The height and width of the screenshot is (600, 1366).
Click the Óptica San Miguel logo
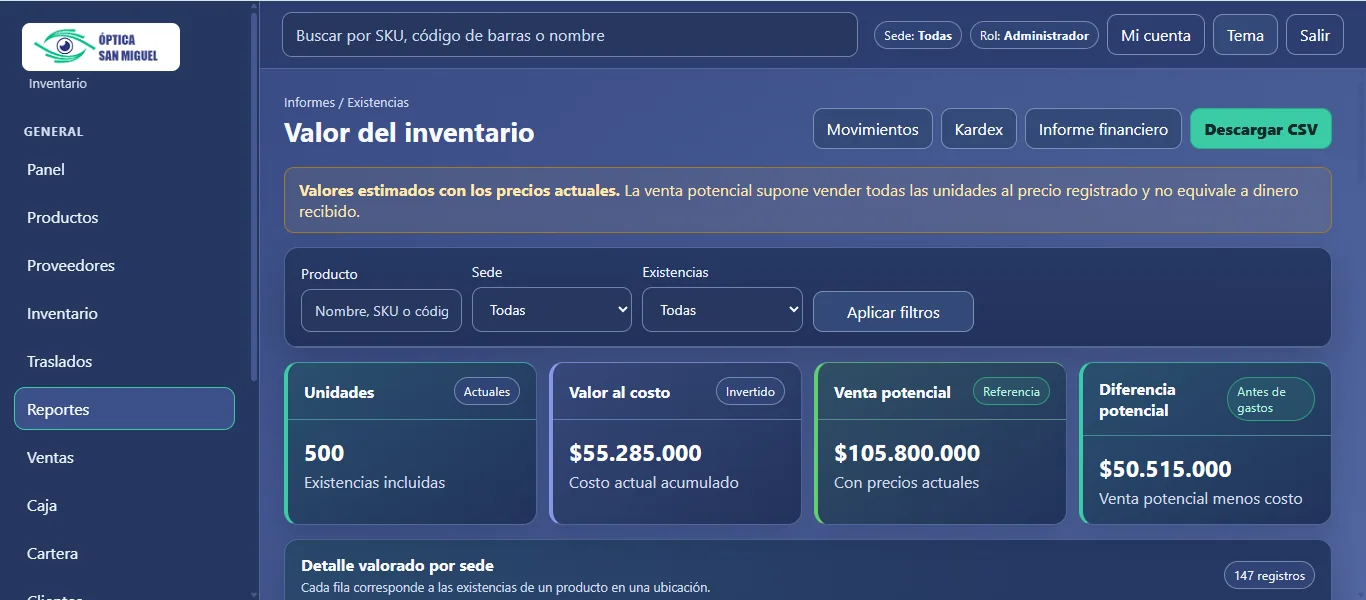click(x=101, y=47)
